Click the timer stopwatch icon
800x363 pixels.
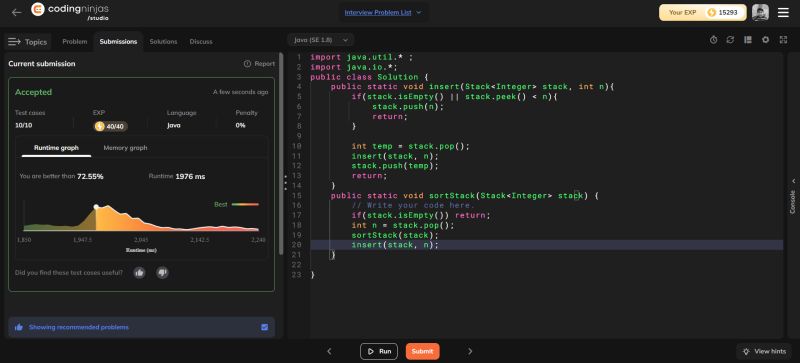point(713,40)
